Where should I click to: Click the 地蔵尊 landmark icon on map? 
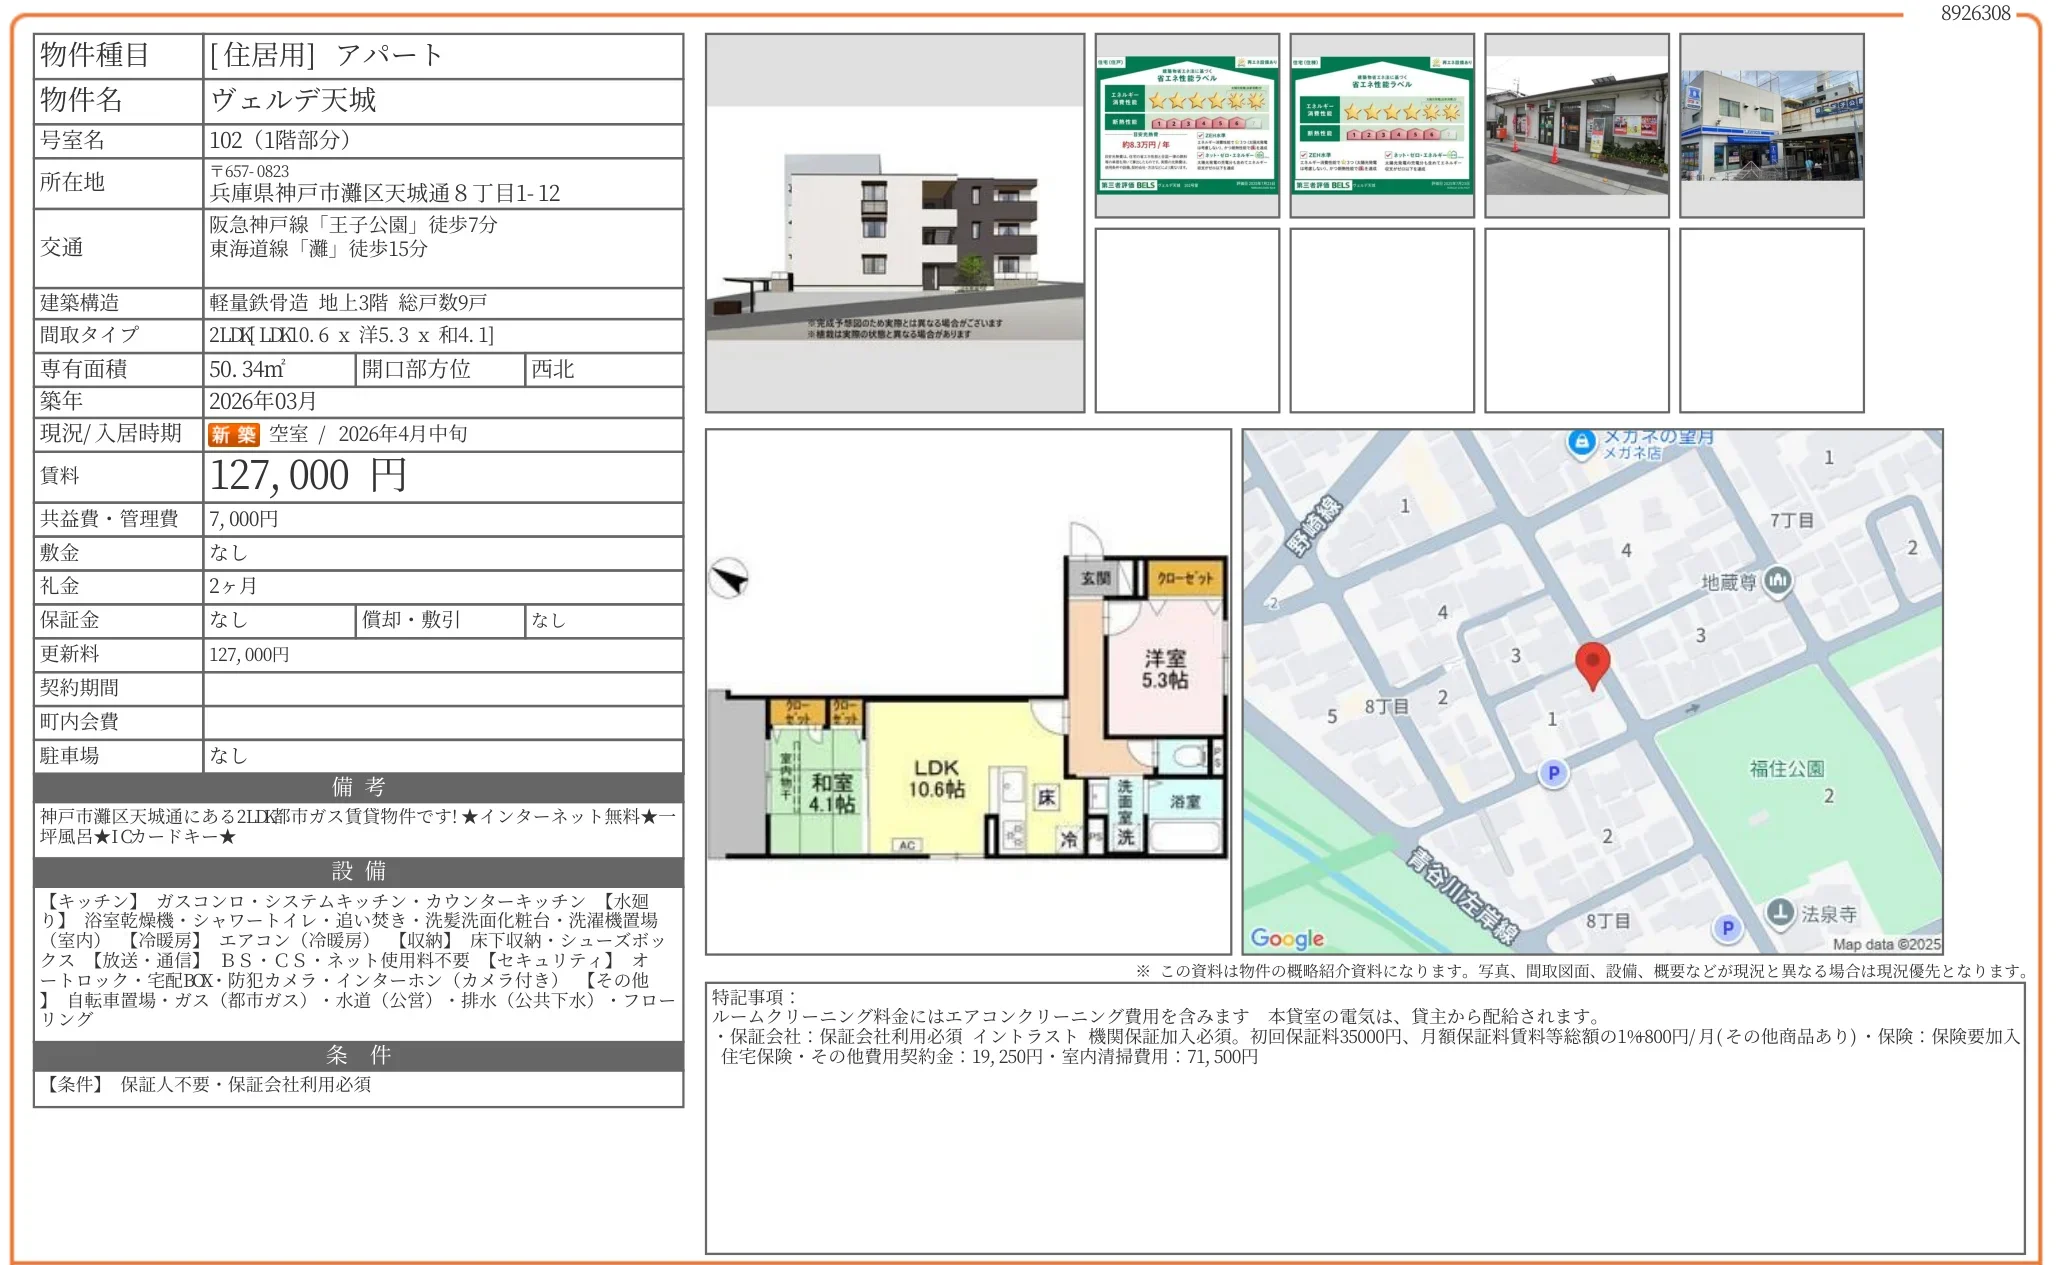pos(1777,581)
